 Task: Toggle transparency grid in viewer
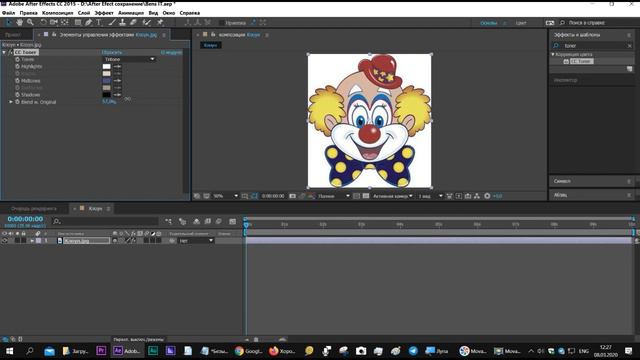tap(366, 196)
